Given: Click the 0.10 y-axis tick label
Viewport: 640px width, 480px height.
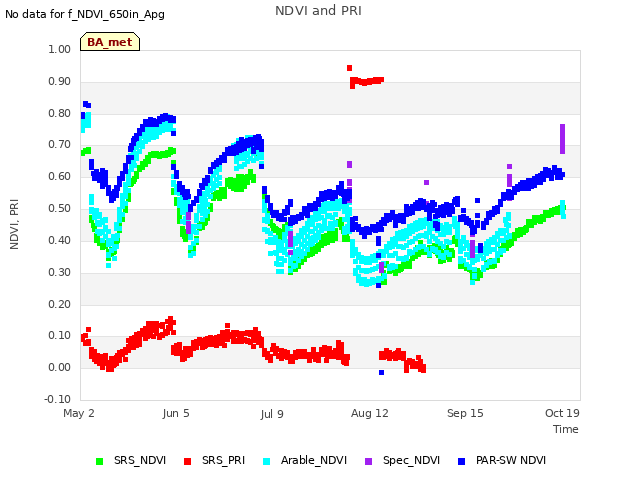Looking at the screenshot, I should [60, 336].
